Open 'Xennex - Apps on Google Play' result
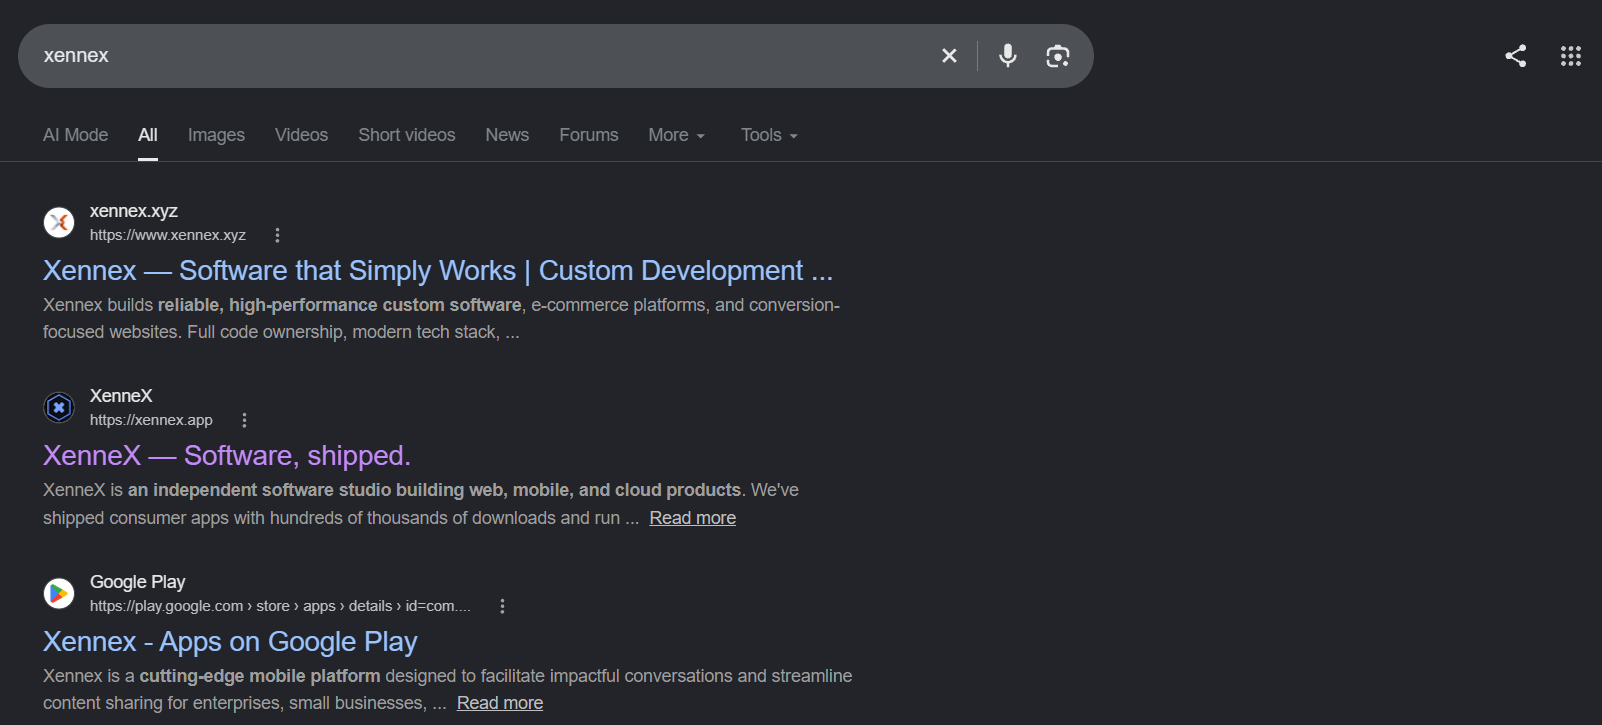The height and width of the screenshot is (725, 1602). pyautogui.click(x=230, y=642)
